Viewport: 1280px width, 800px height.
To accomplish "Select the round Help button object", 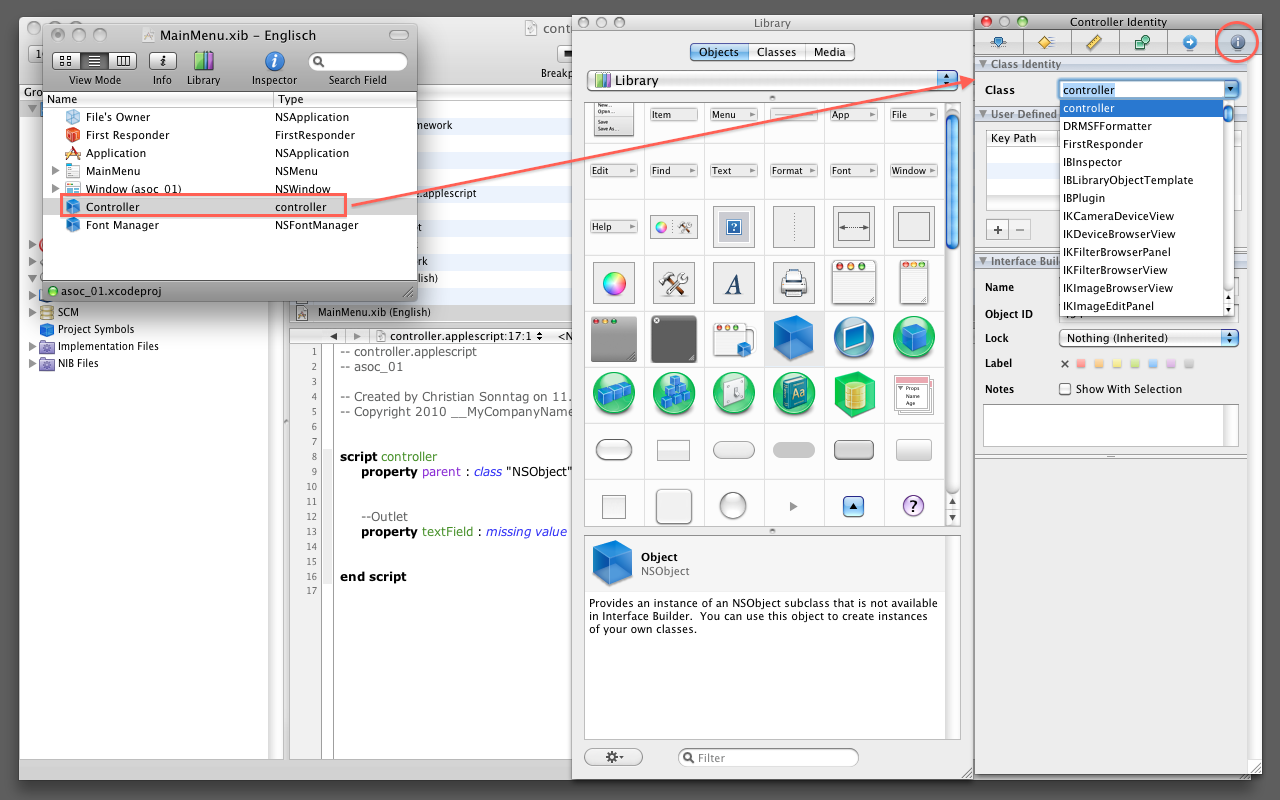I will 913,506.
